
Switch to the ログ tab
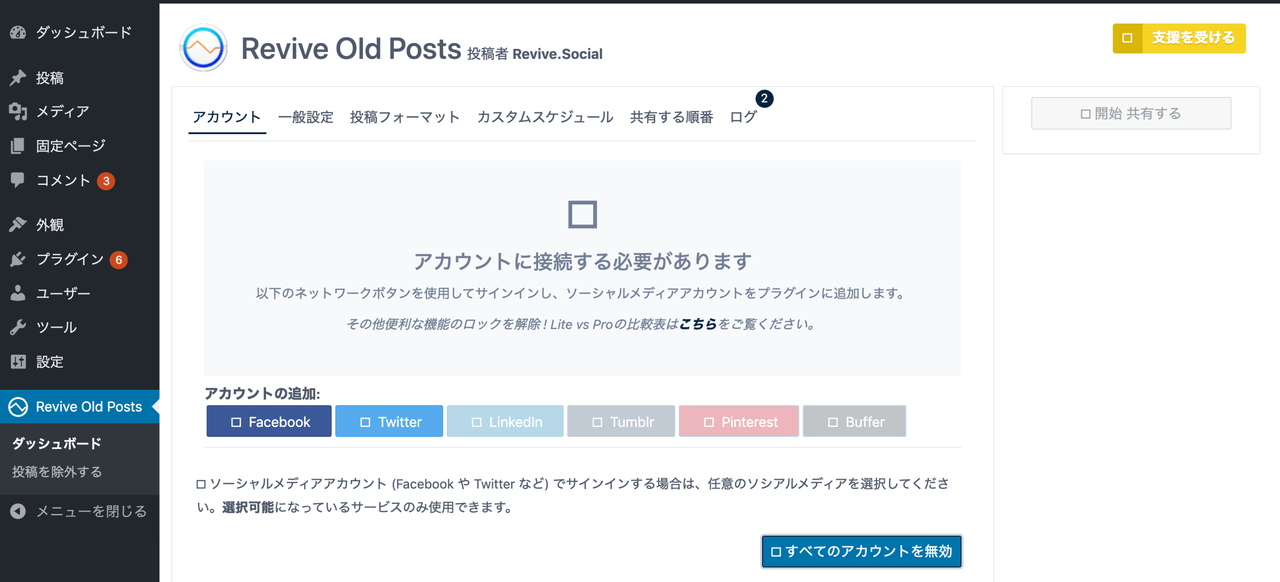(x=743, y=117)
